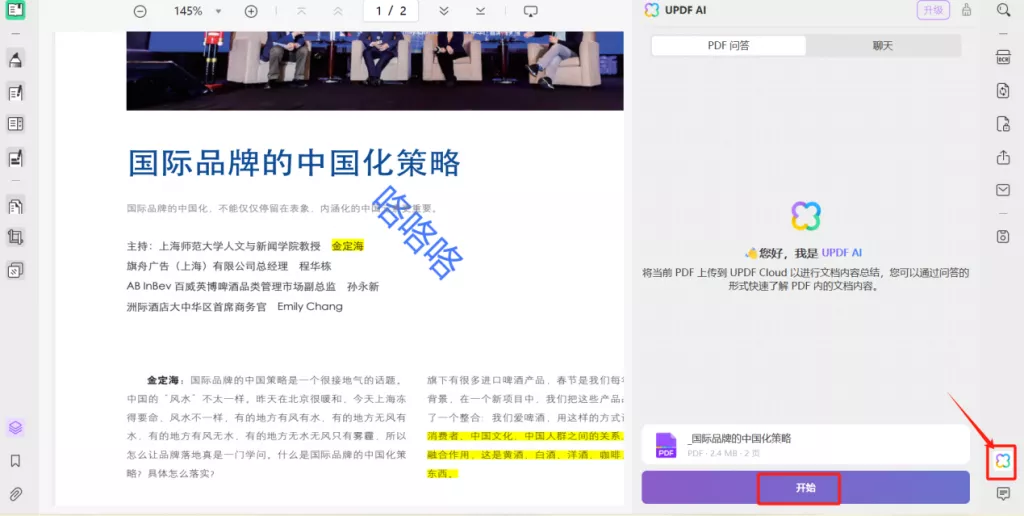This screenshot has height=516, width=1024.
Task: Open the comments panel icon
Action: pos(1003,493)
